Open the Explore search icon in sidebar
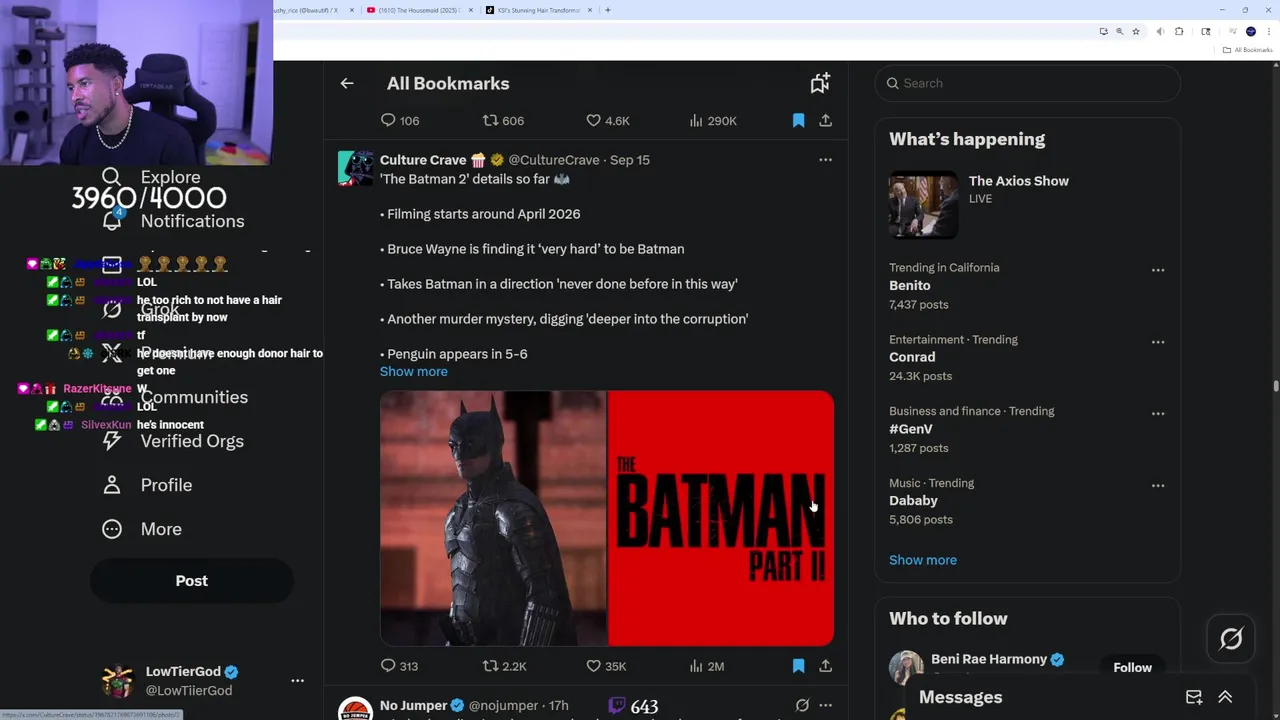The height and width of the screenshot is (720, 1280). tap(111, 177)
